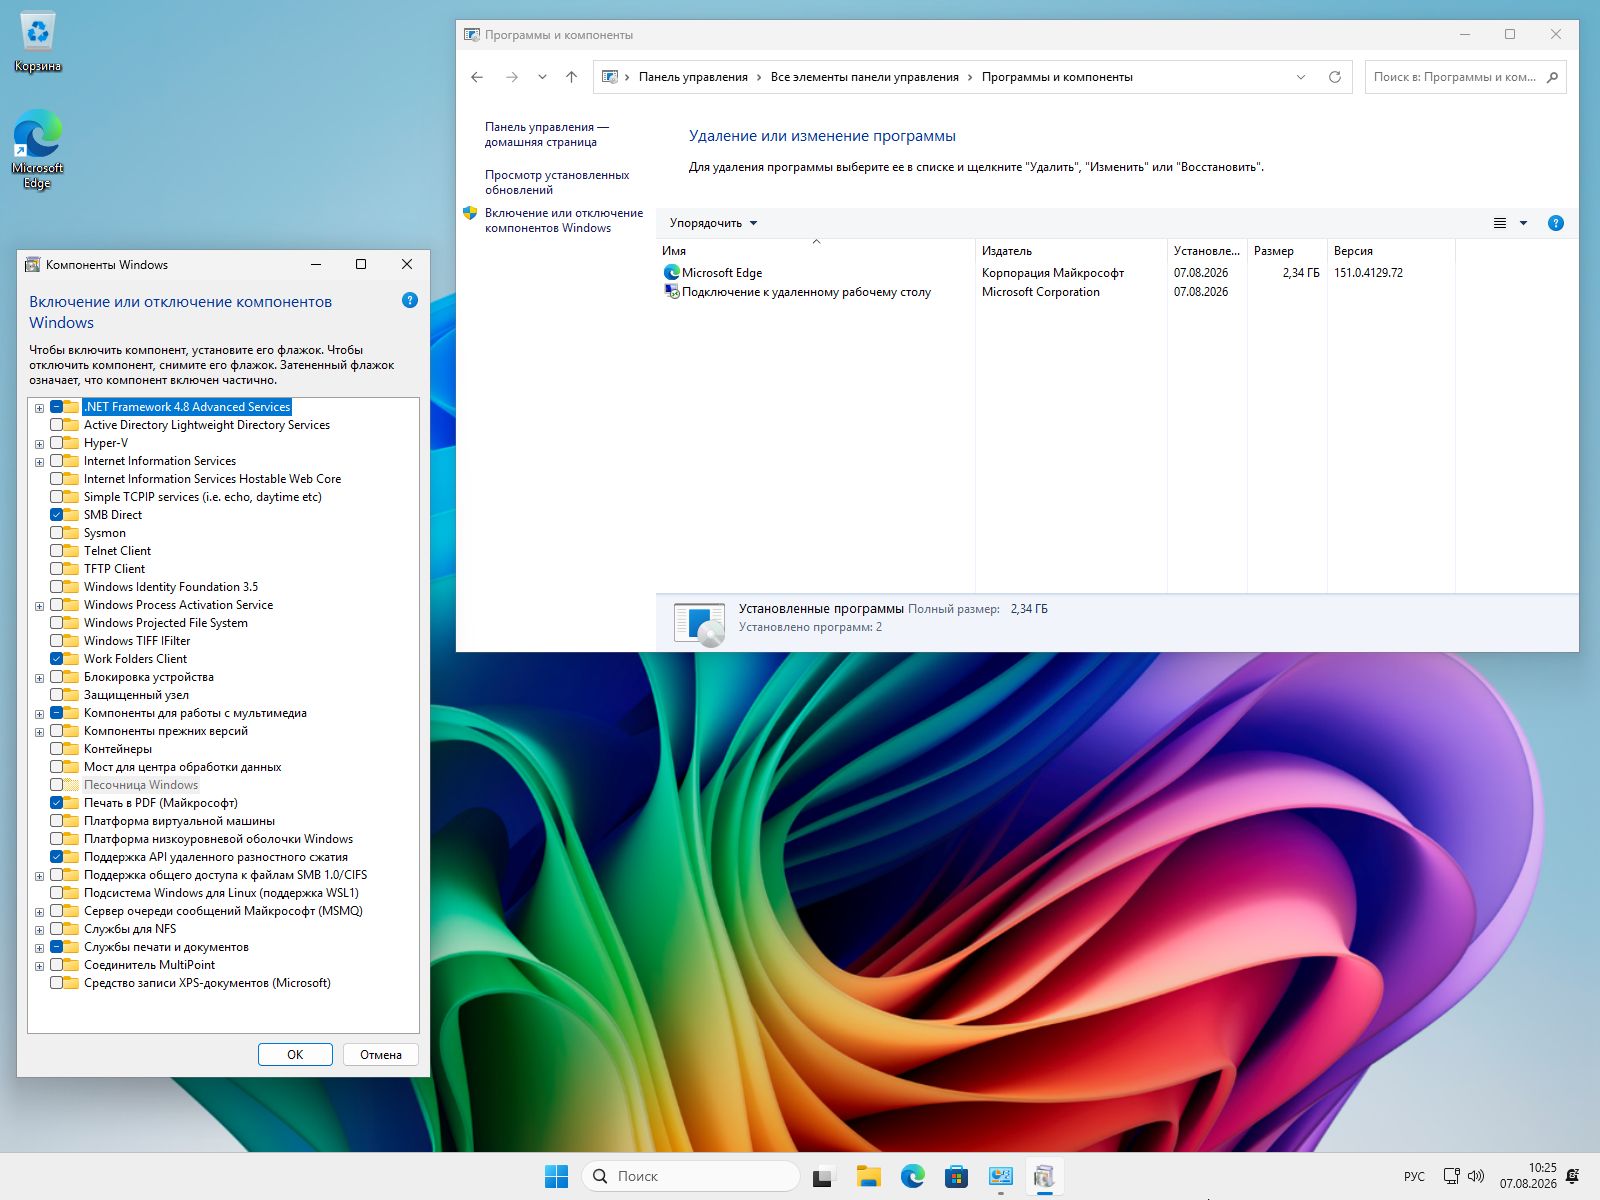Click the Все элементы панели управления breadcrumb
The height and width of the screenshot is (1200, 1600).
pyautogui.click(x=865, y=77)
